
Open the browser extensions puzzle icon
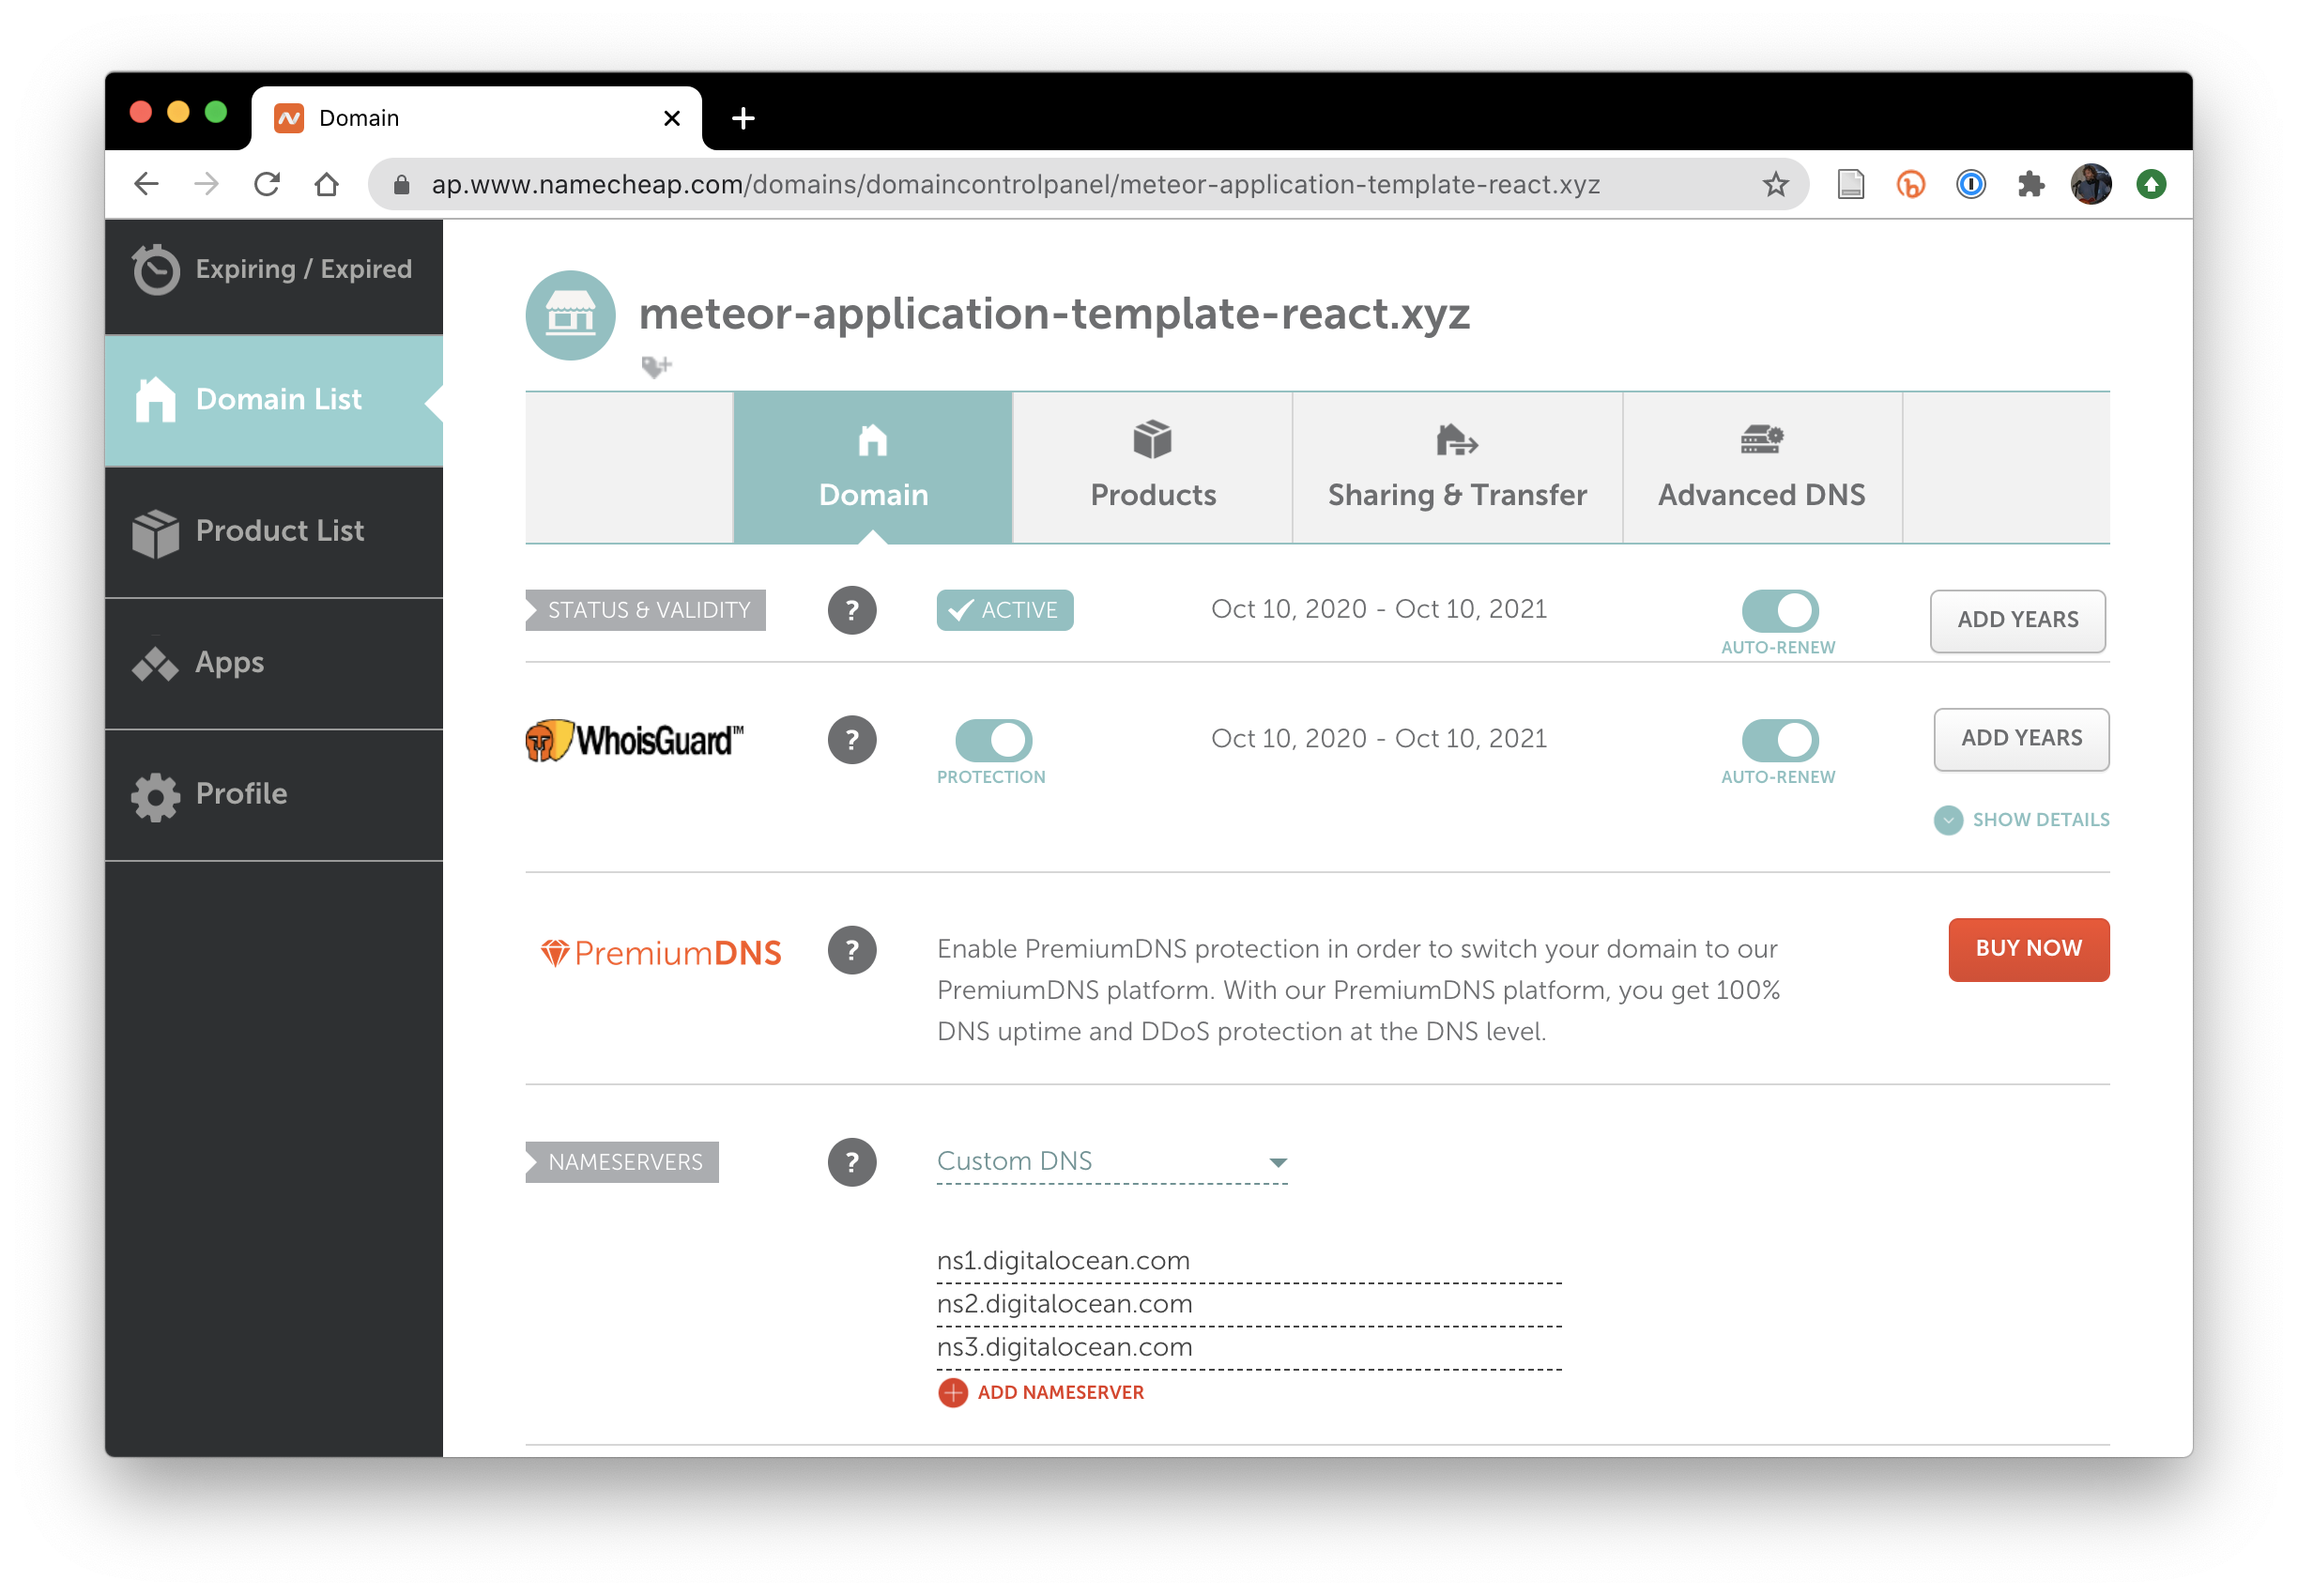pos(2030,184)
